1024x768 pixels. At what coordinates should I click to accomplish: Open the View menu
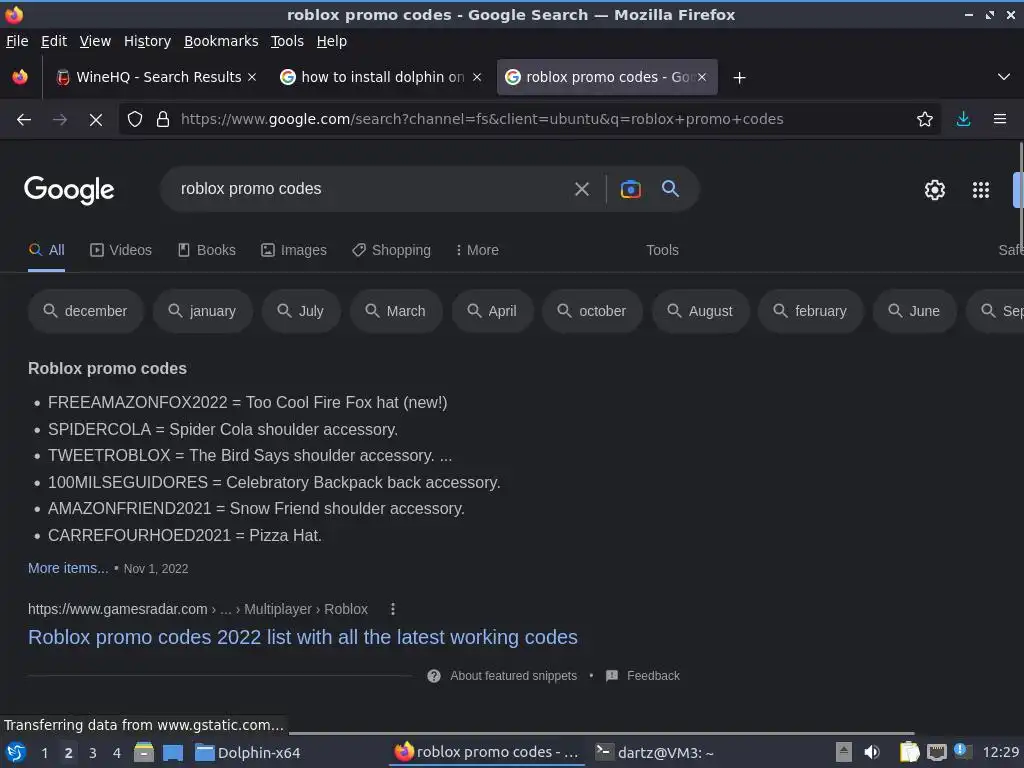pyautogui.click(x=95, y=41)
